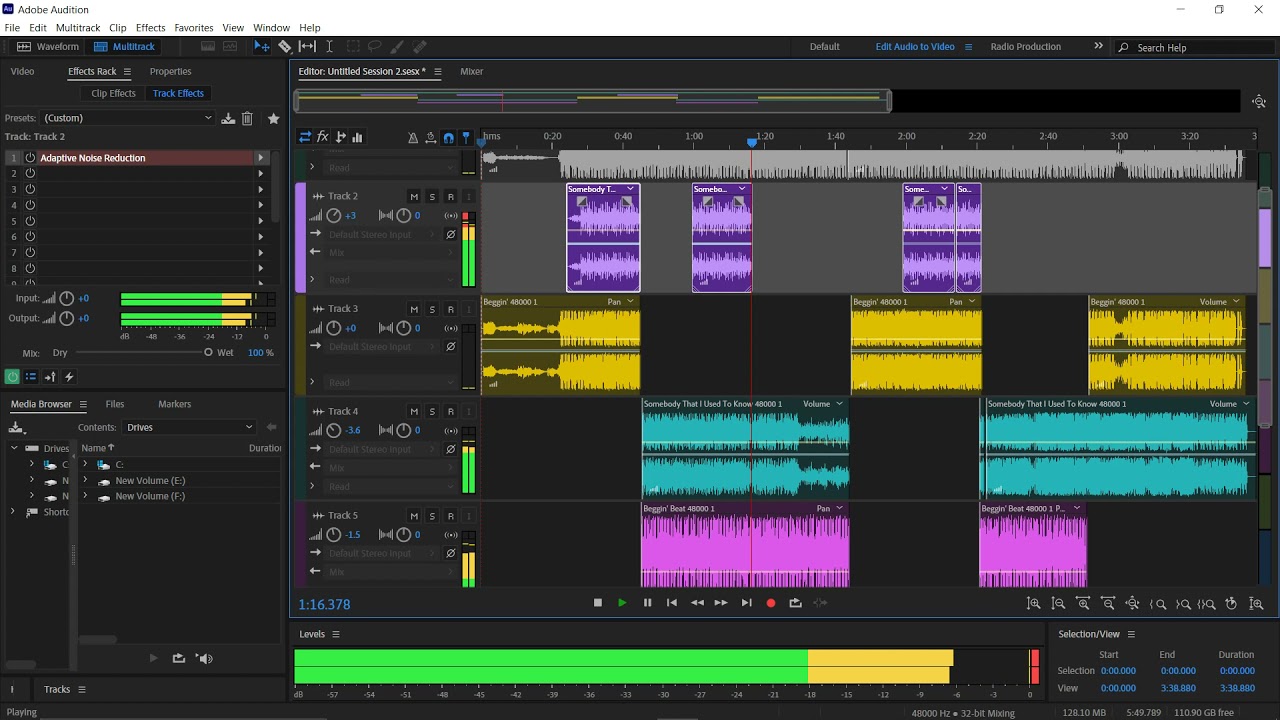The width and height of the screenshot is (1280, 720).
Task: Switch to the Markers tab
Action: click(175, 404)
